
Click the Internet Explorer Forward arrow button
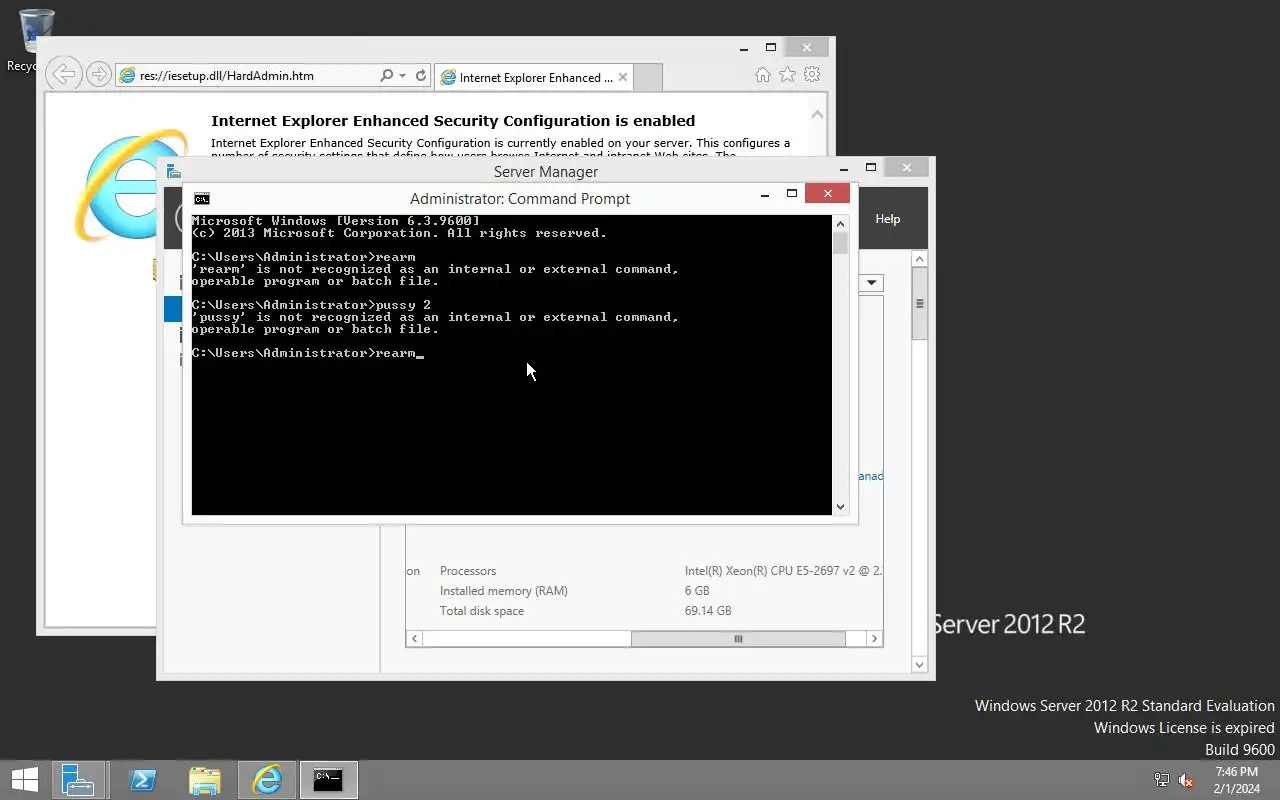(98, 75)
